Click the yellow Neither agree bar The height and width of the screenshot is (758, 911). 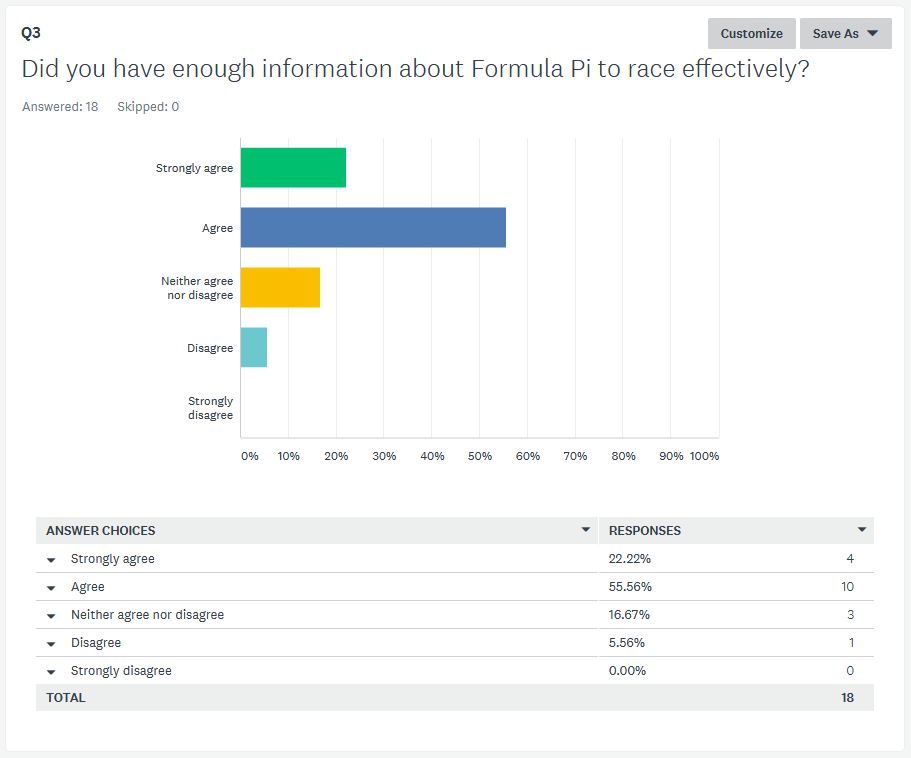pyautogui.click(x=280, y=288)
